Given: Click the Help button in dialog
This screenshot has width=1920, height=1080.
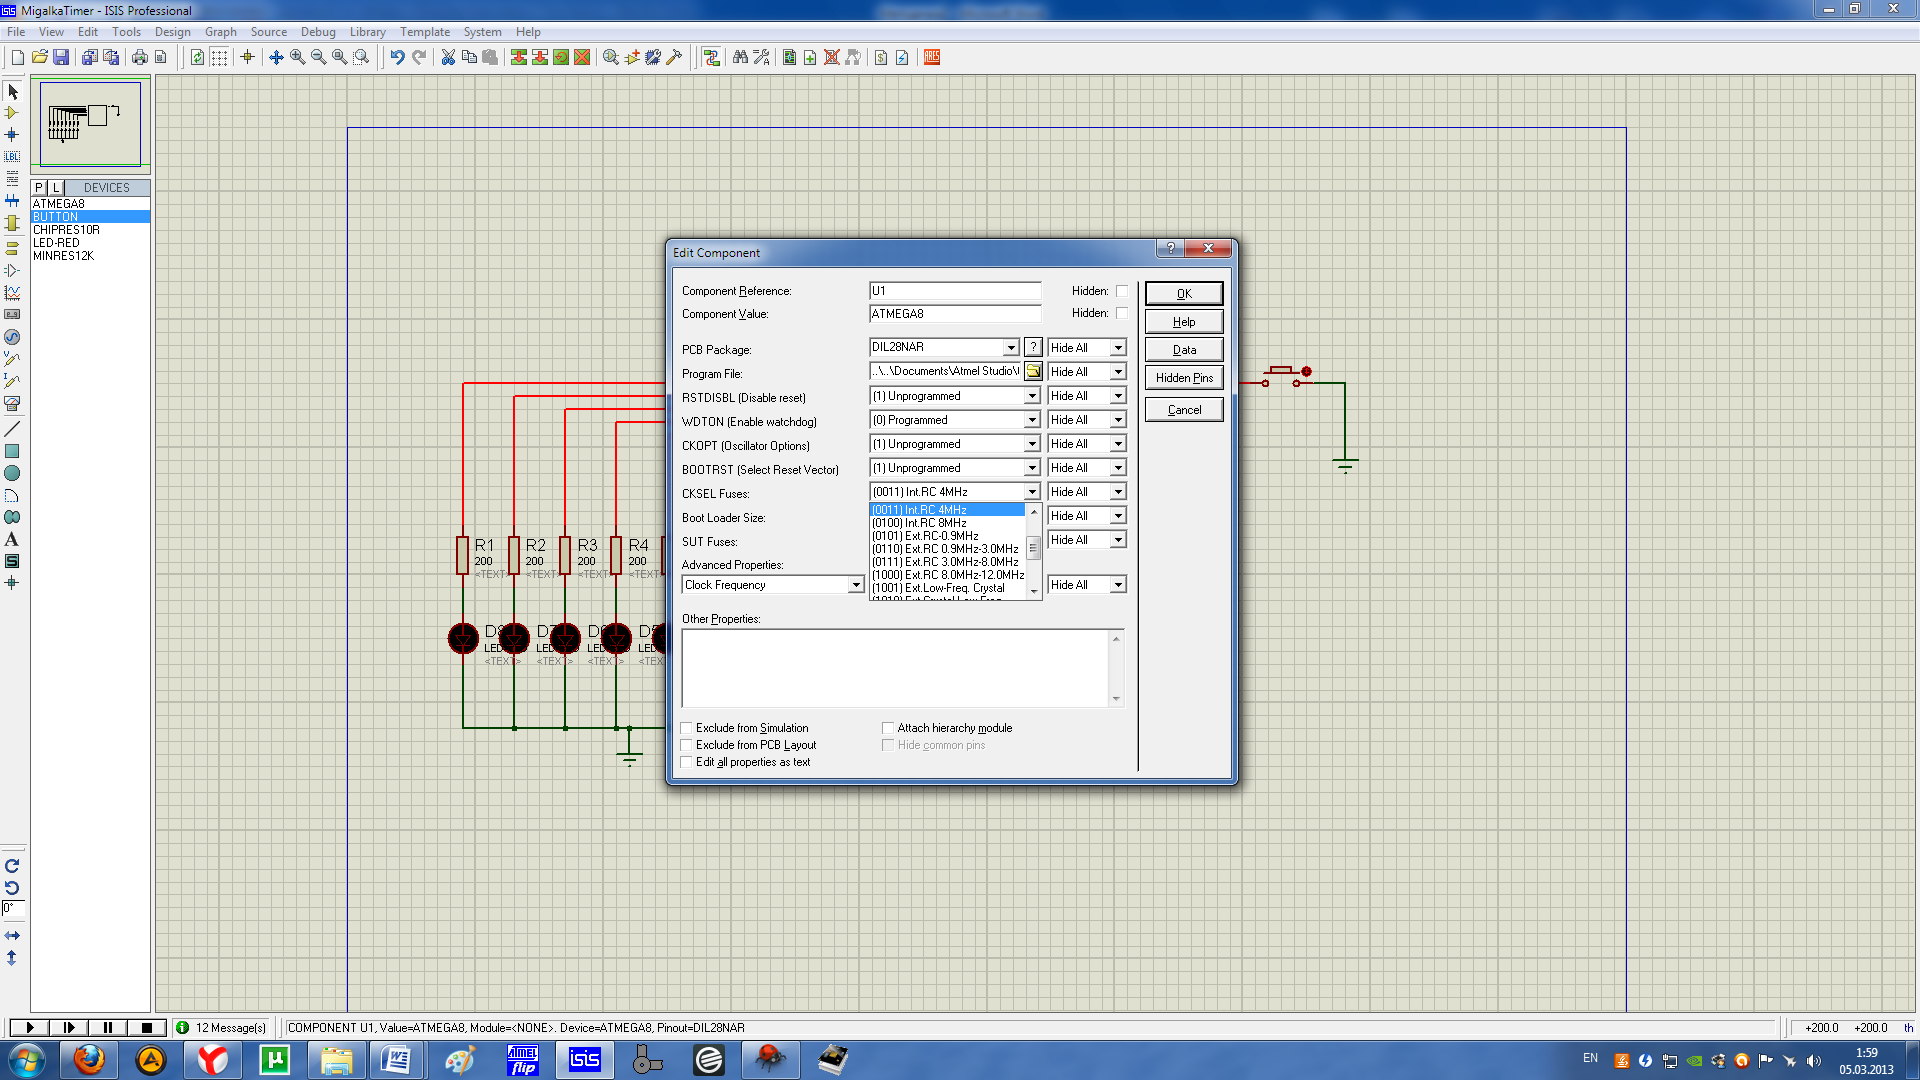Looking at the screenshot, I should point(1184,321).
